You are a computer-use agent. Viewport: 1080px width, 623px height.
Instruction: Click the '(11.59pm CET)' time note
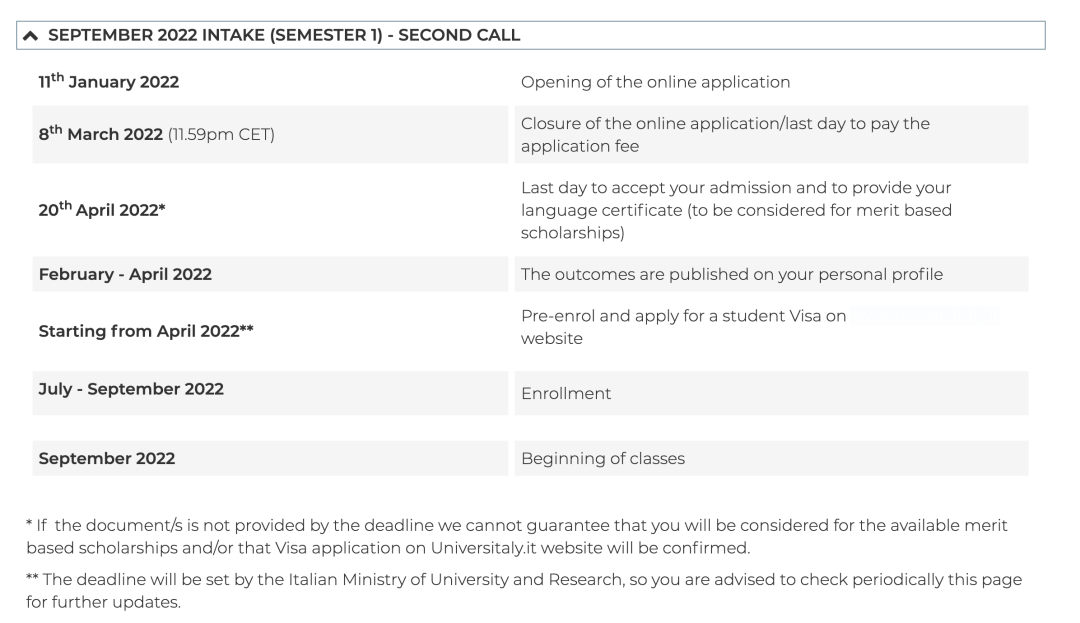(x=221, y=136)
